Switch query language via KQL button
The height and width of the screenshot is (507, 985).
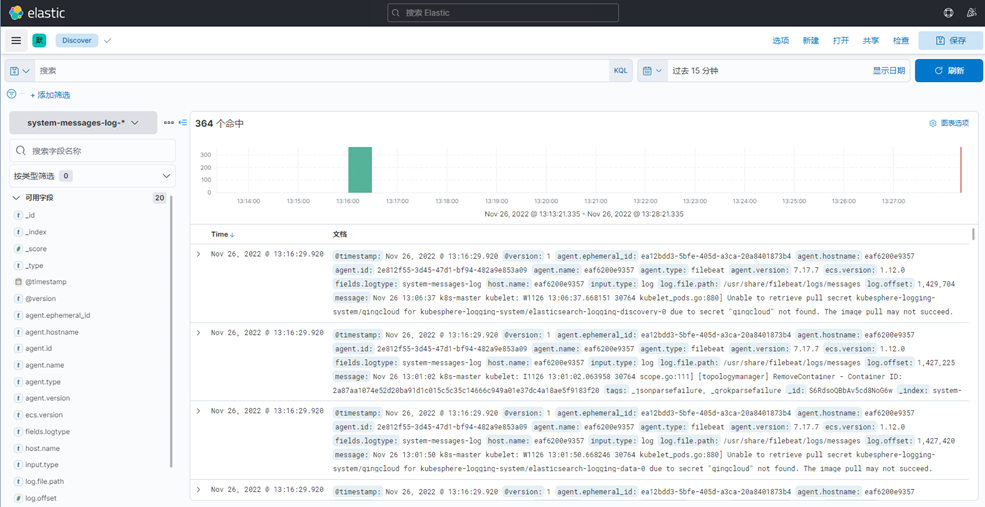[620, 71]
